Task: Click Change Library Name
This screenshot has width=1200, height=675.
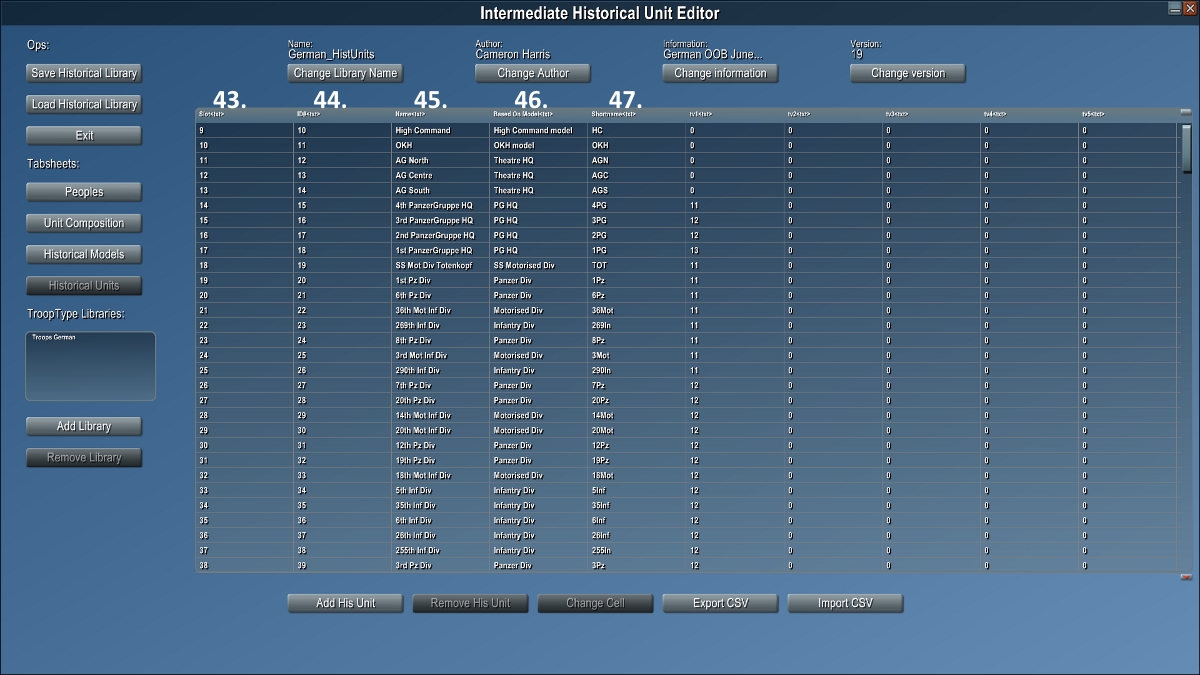Action: pos(345,73)
